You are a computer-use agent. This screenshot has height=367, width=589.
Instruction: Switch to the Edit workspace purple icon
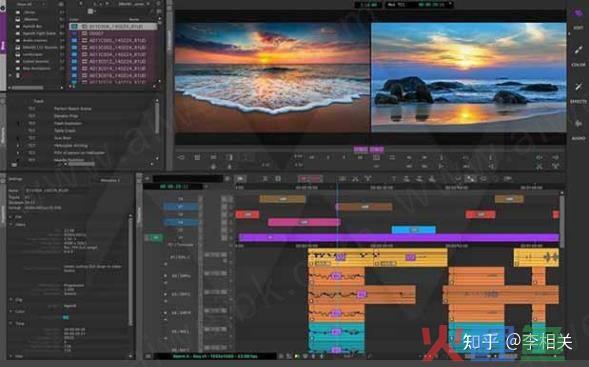[x=578, y=14]
